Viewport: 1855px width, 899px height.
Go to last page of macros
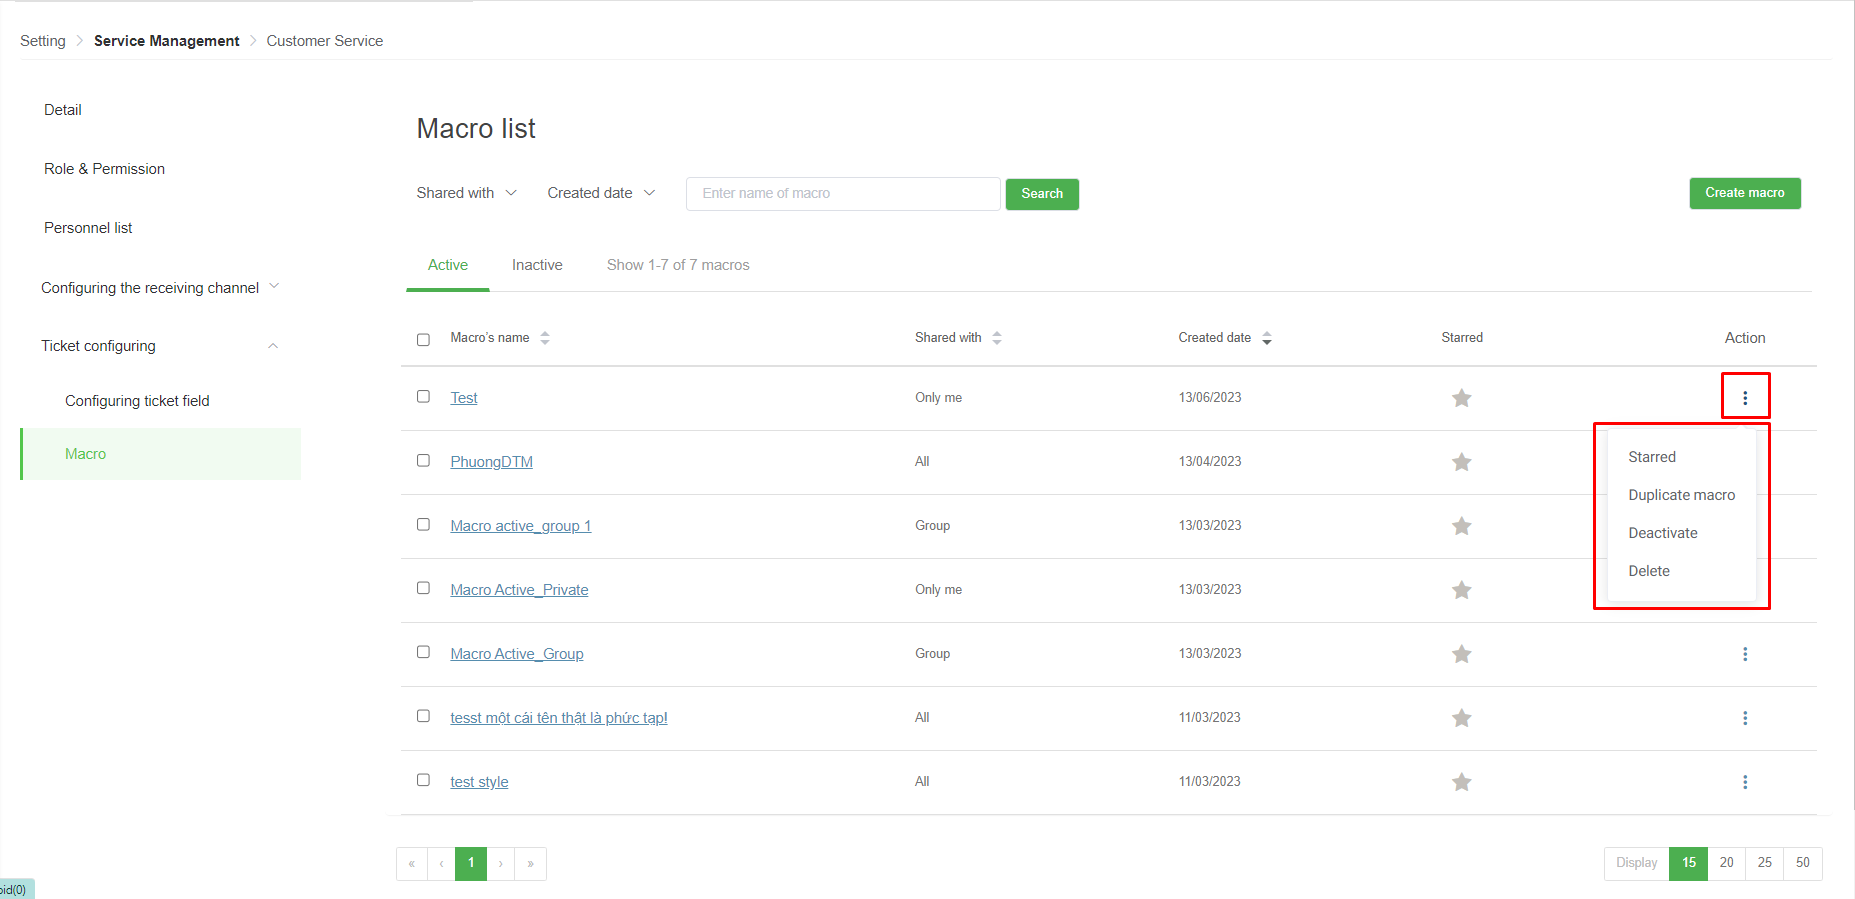point(531,864)
